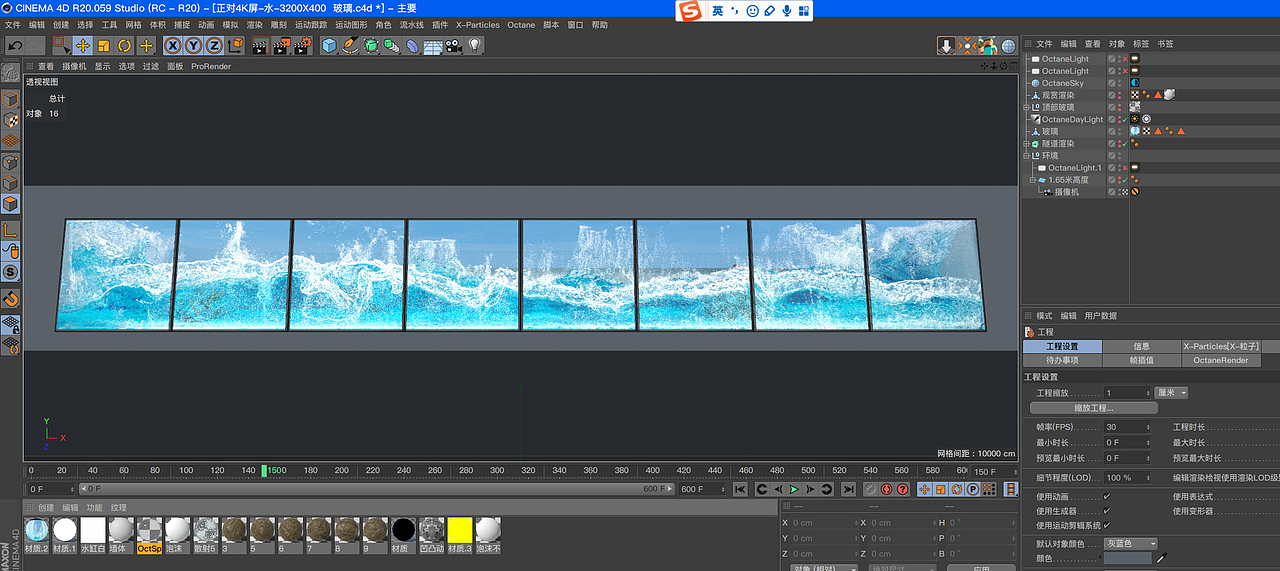Switch to 信息 tab
Screen dimensions: 1280x571
1141,346
